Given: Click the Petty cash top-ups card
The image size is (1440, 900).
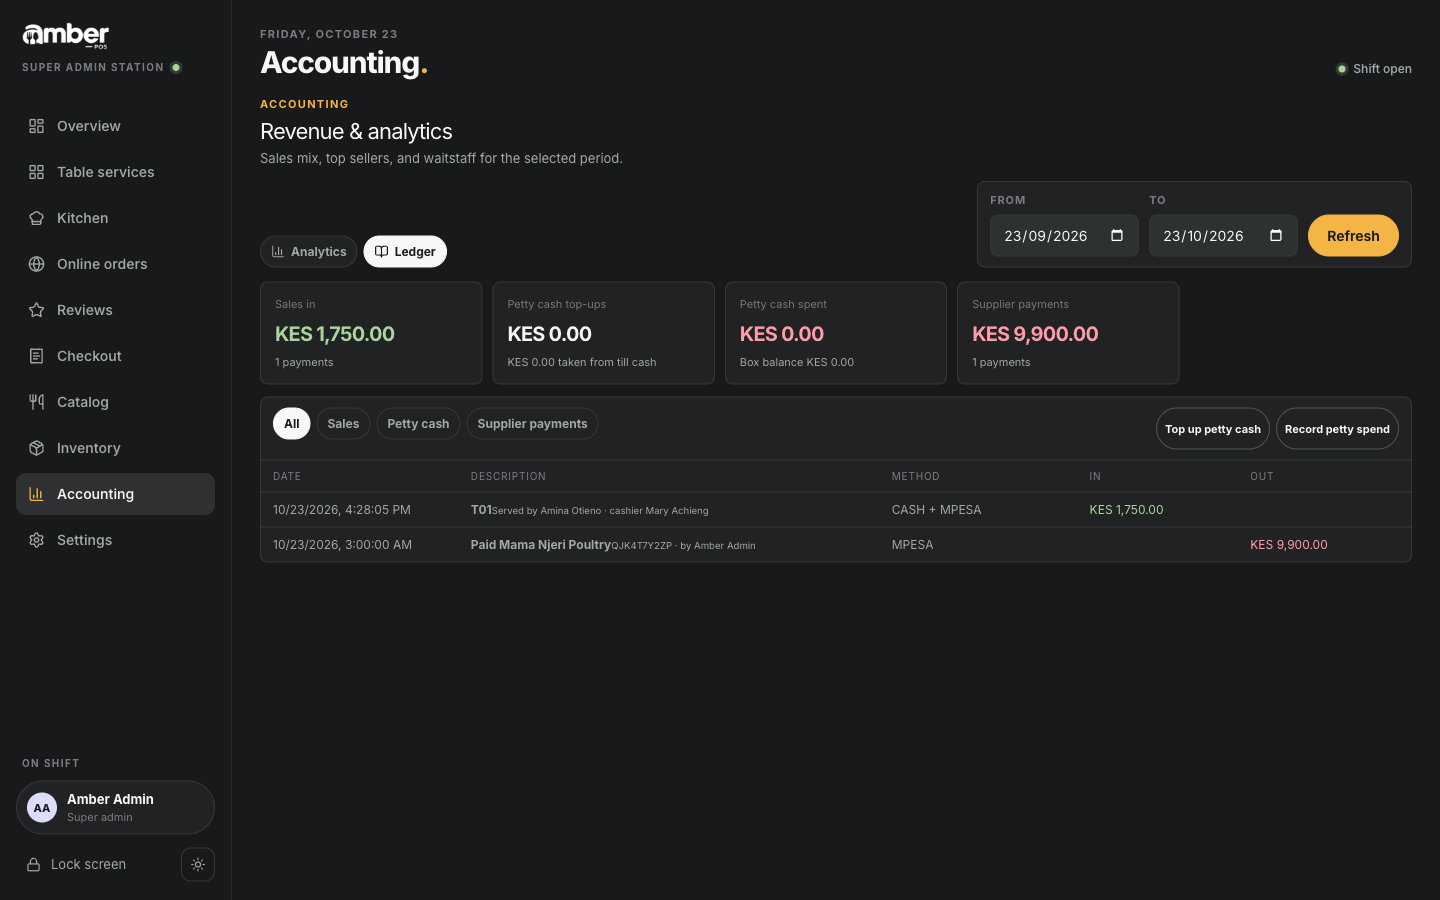Looking at the screenshot, I should point(603,333).
